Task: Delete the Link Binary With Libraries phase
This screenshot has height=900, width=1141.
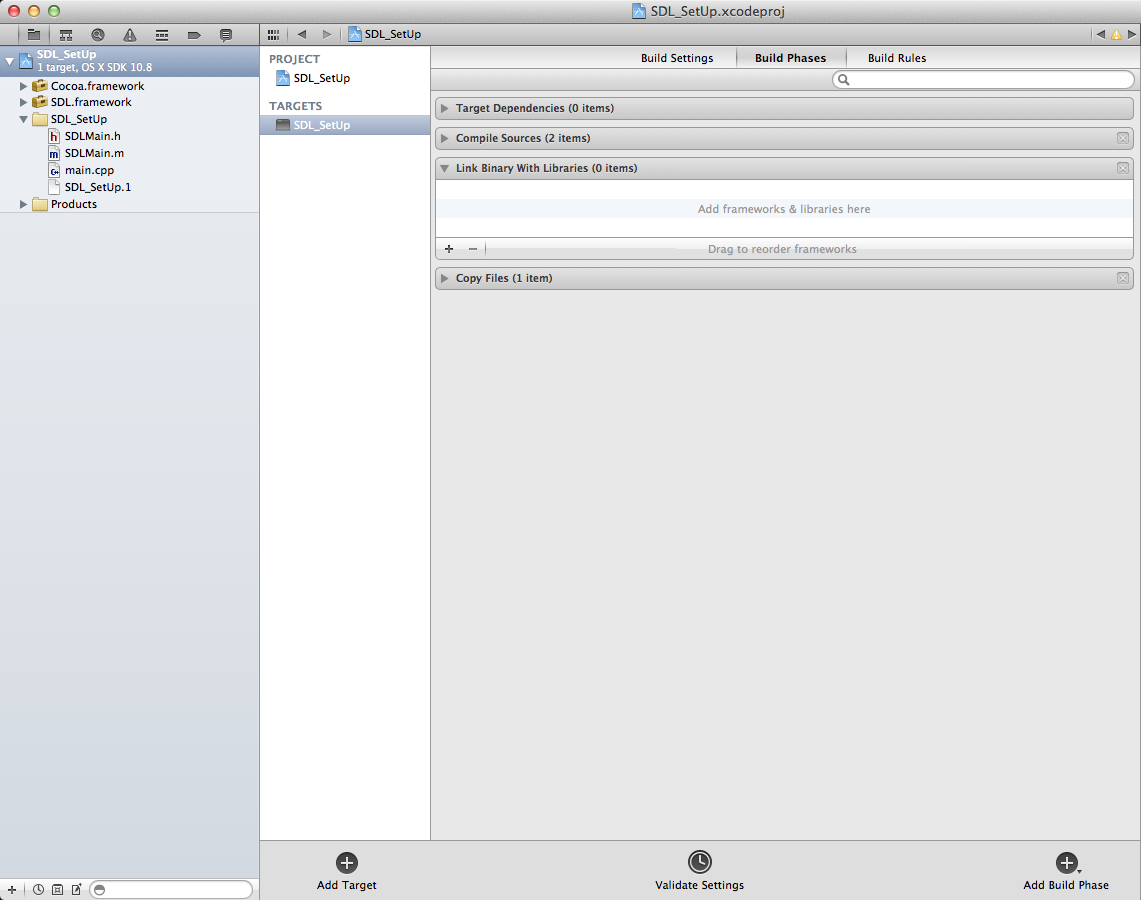Action: tap(1123, 168)
